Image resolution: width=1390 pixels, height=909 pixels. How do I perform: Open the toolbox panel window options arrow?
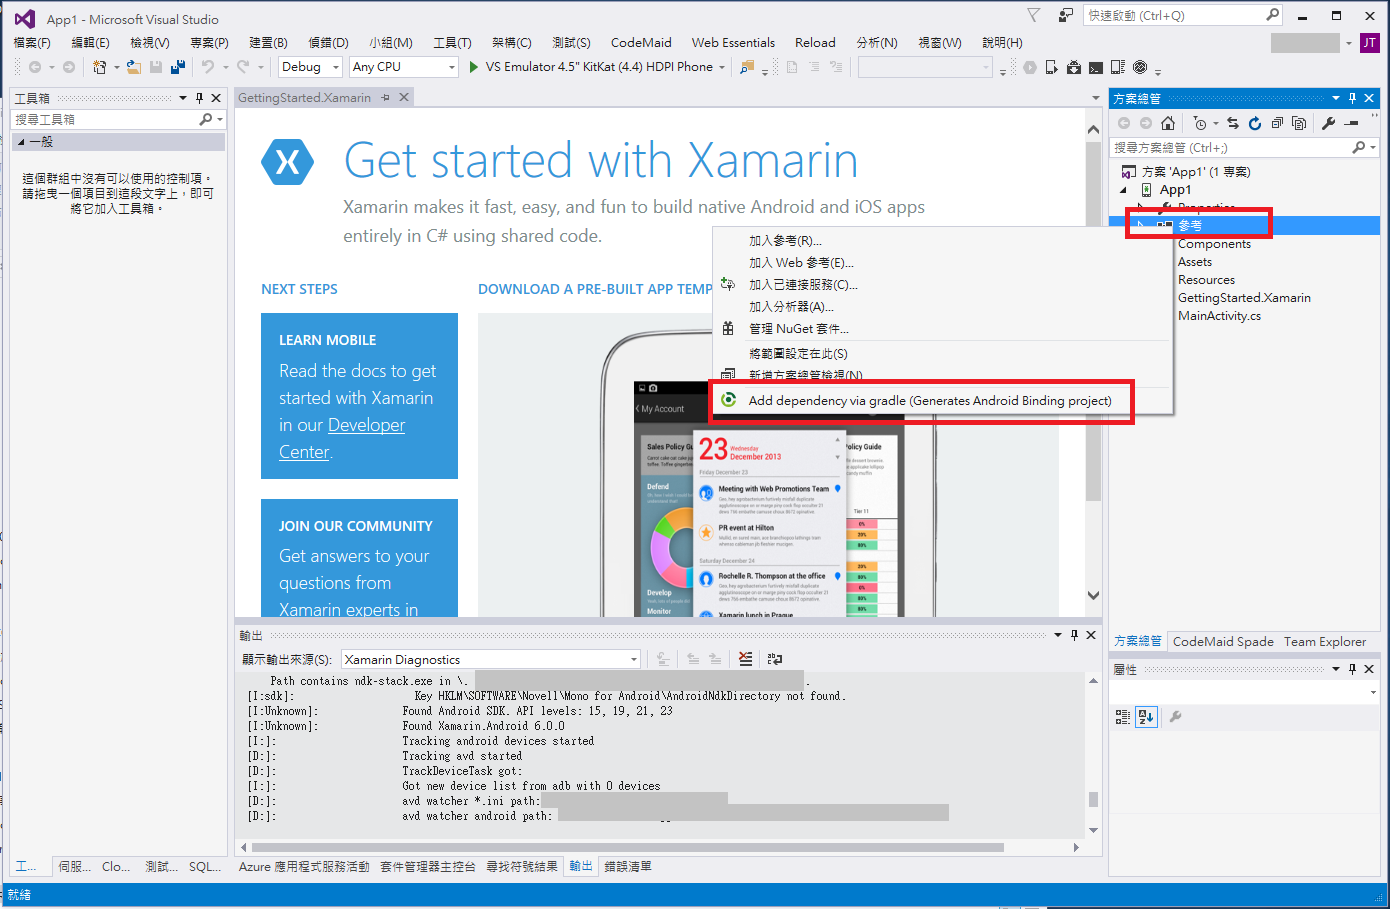pos(183,98)
